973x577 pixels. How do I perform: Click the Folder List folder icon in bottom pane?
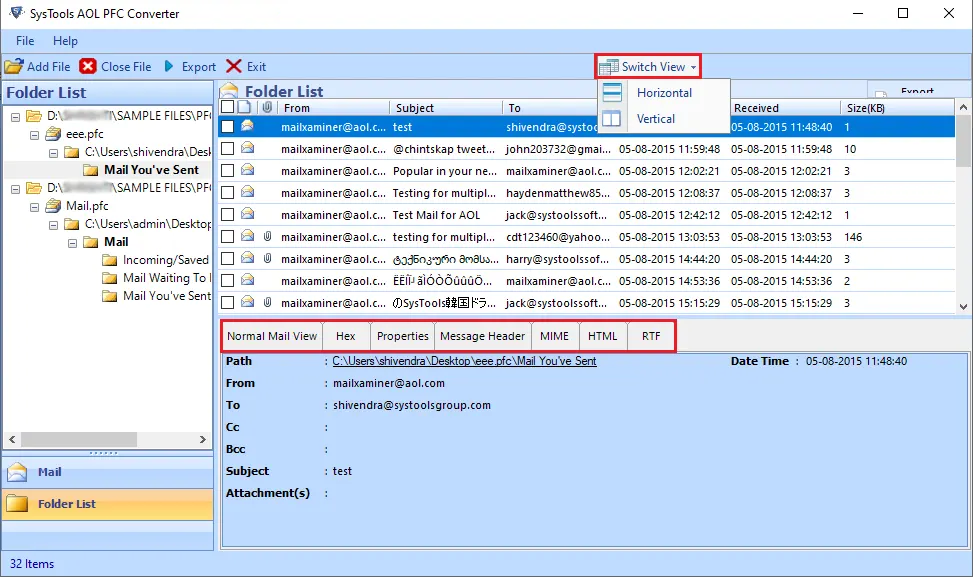(17, 504)
